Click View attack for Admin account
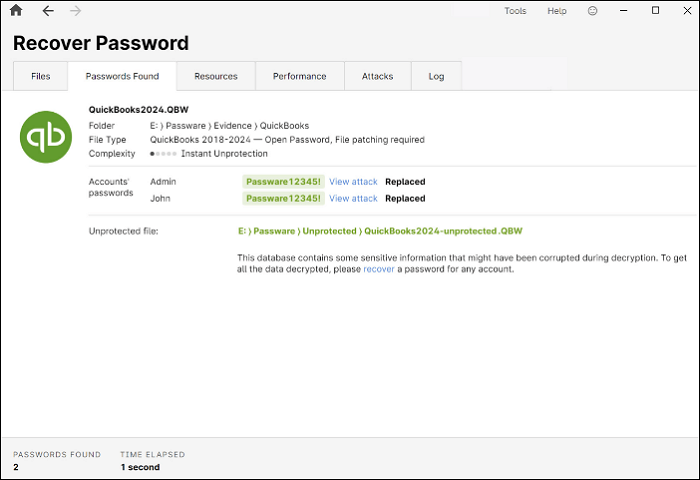700x480 pixels. [353, 182]
